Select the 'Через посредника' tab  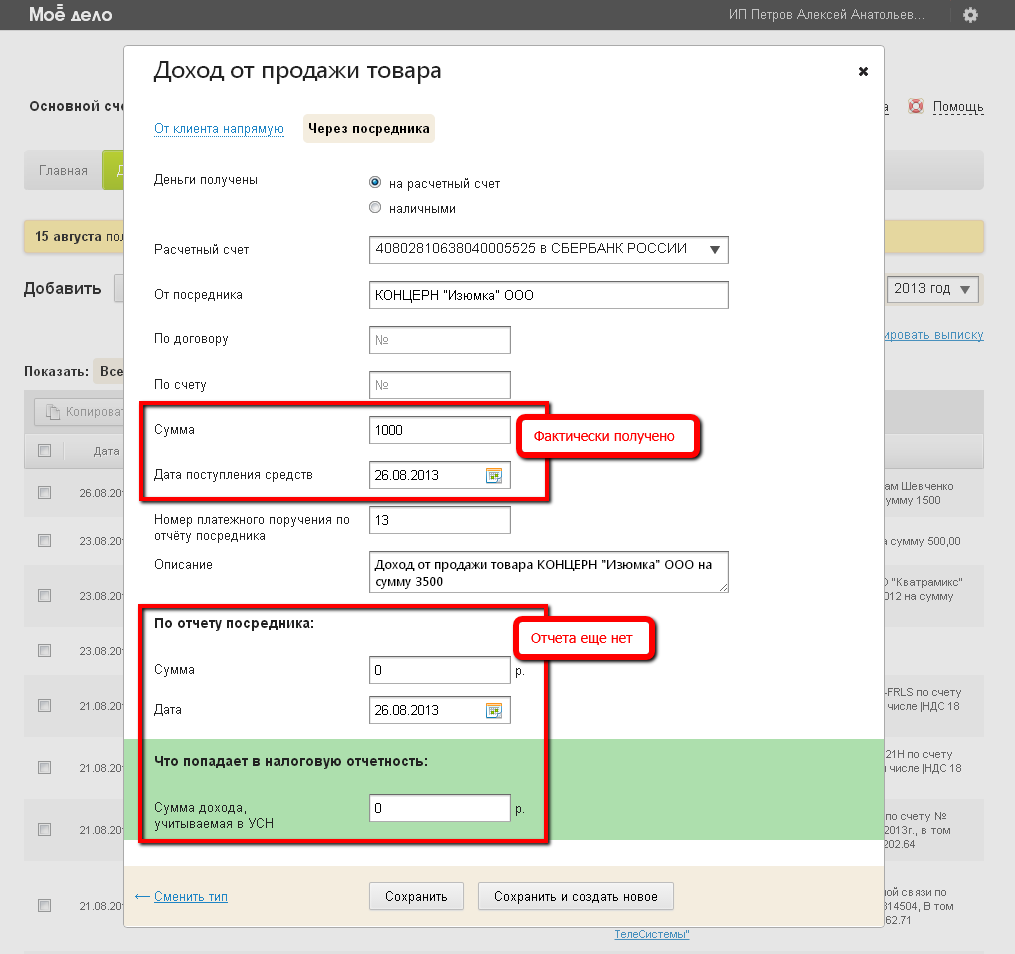(x=369, y=129)
